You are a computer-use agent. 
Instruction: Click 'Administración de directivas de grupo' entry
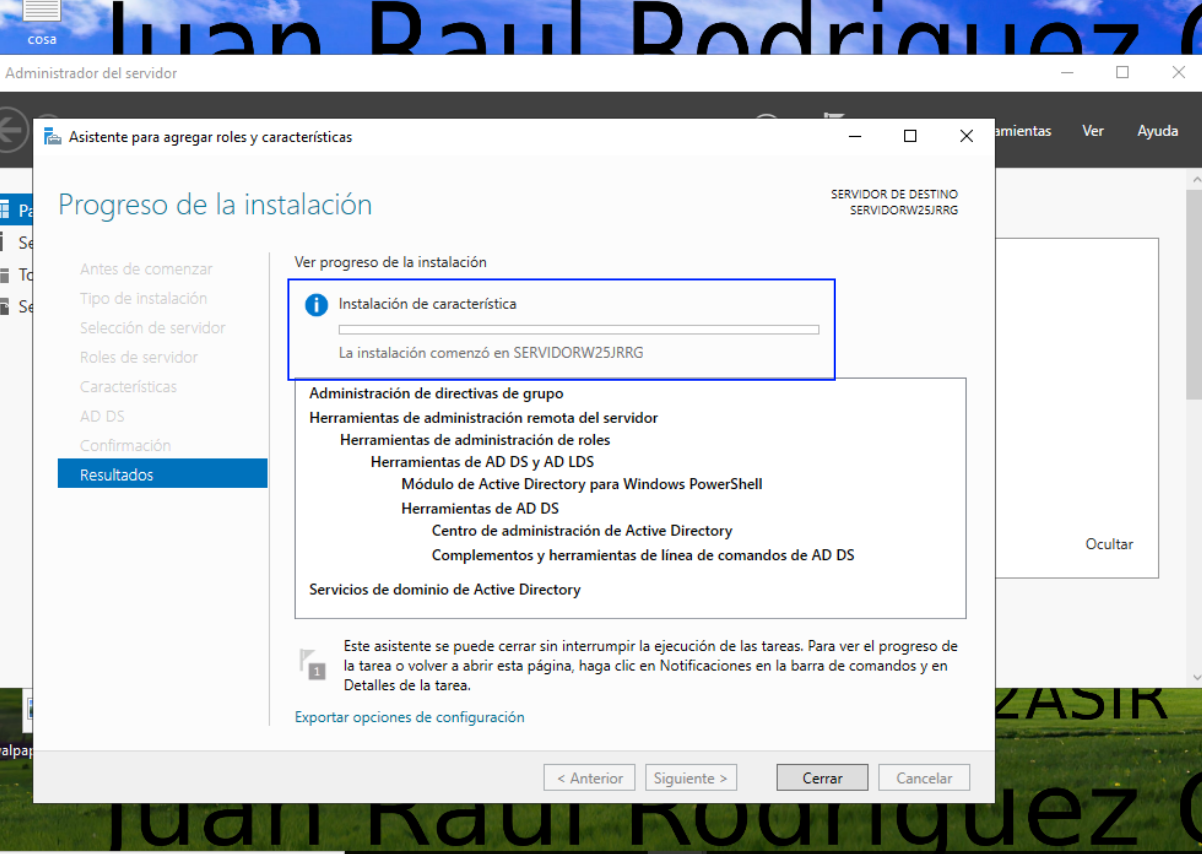point(436,394)
